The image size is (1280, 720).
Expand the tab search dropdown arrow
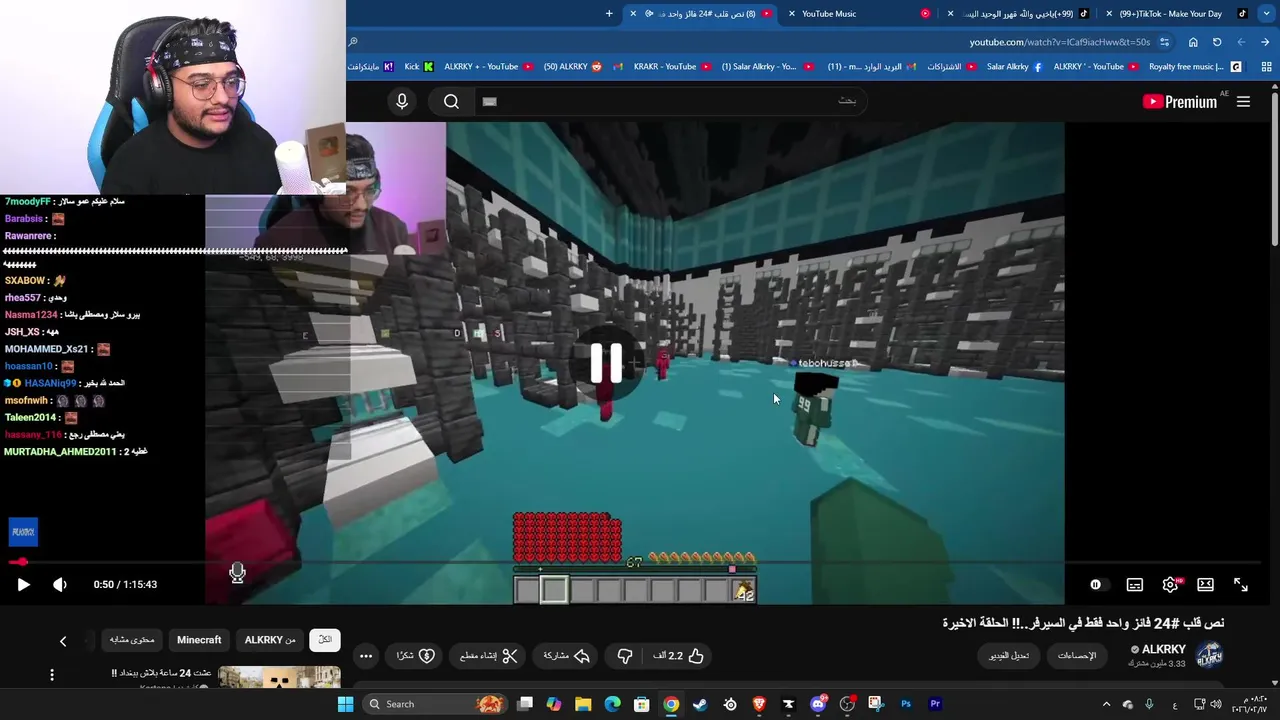coord(1266,14)
